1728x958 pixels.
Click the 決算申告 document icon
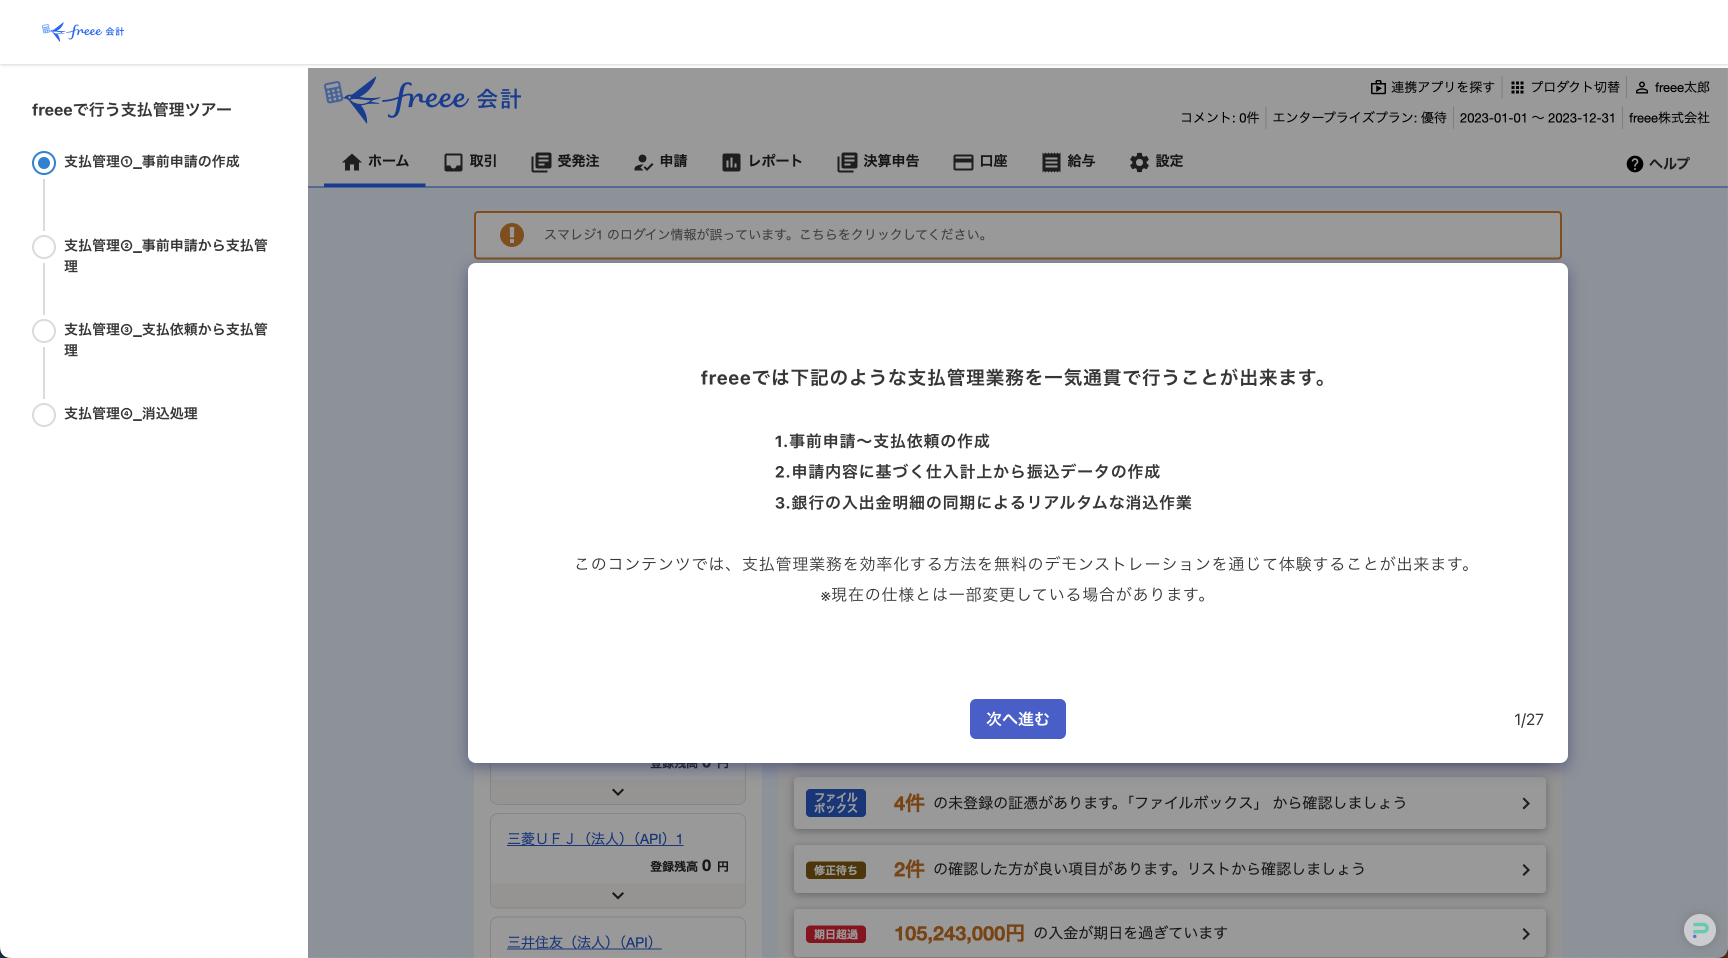coord(847,162)
